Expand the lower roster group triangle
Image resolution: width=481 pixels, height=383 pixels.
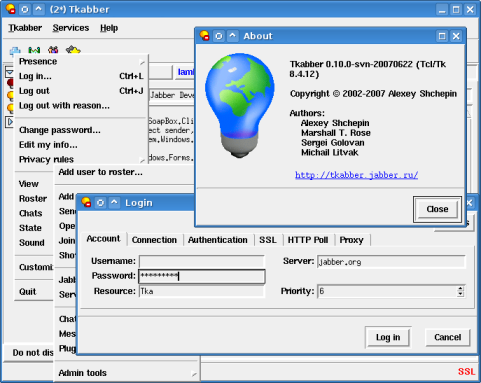(10, 122)
